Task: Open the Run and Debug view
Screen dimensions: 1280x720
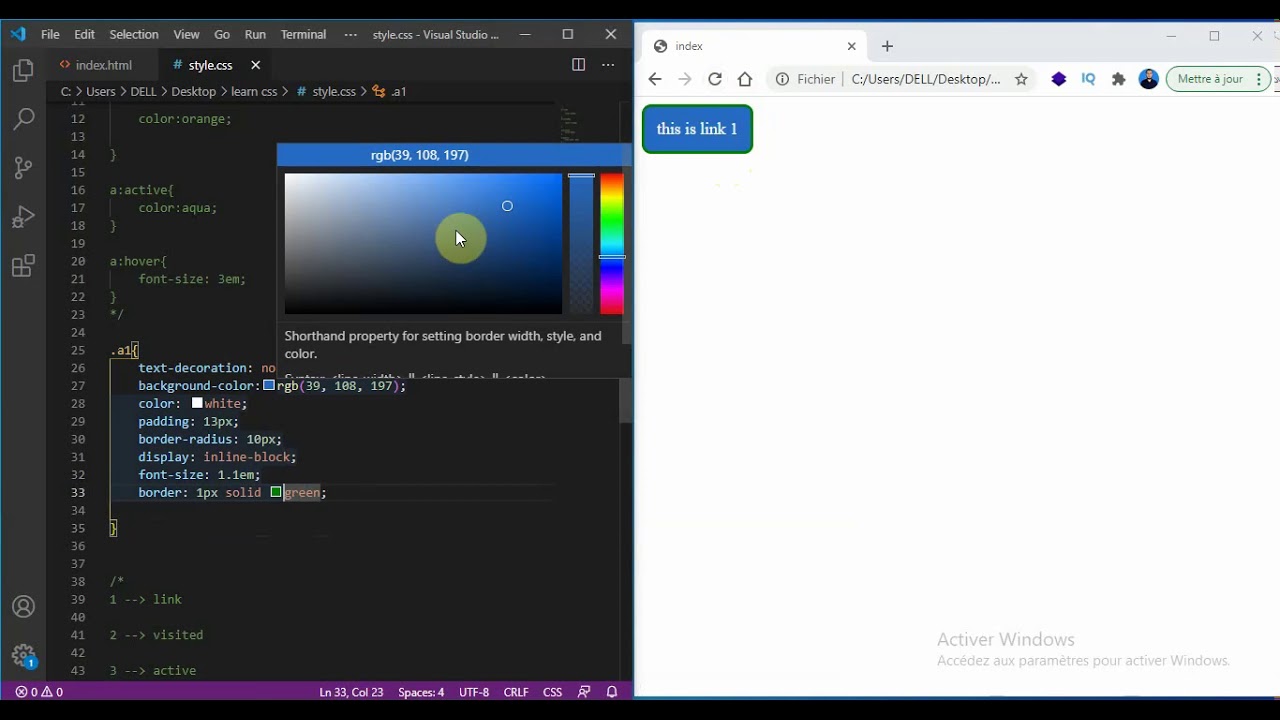Action: coord(23,217)
